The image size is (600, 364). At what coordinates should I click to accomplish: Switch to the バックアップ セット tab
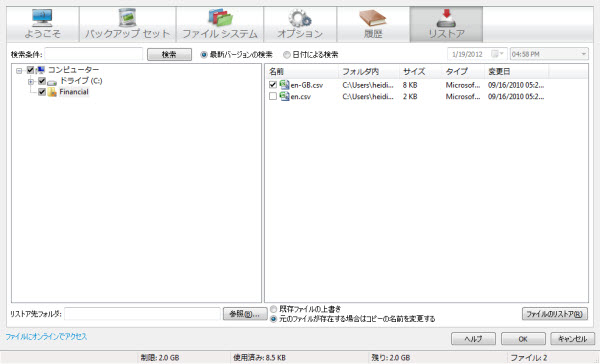click(127, 24)
